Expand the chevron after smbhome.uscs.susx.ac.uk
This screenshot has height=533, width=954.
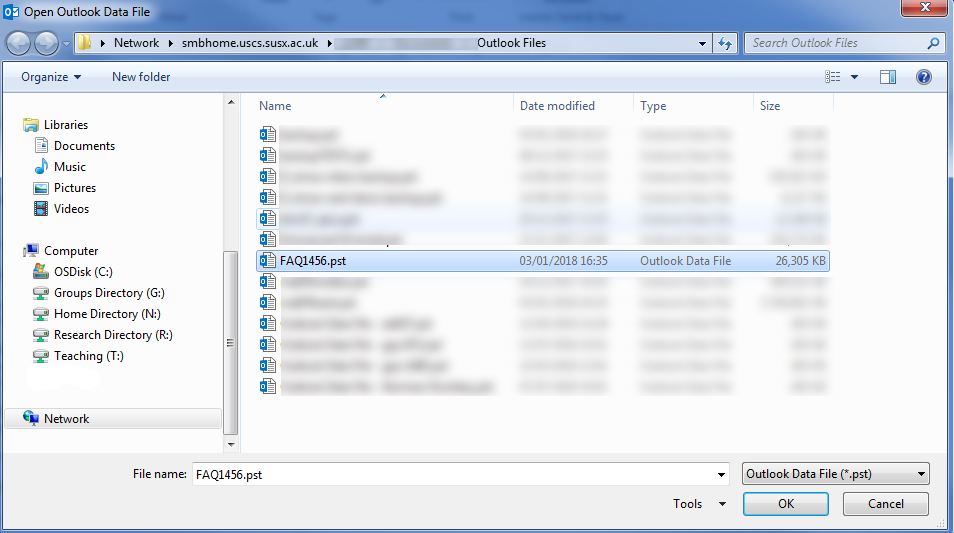point(329,43)
